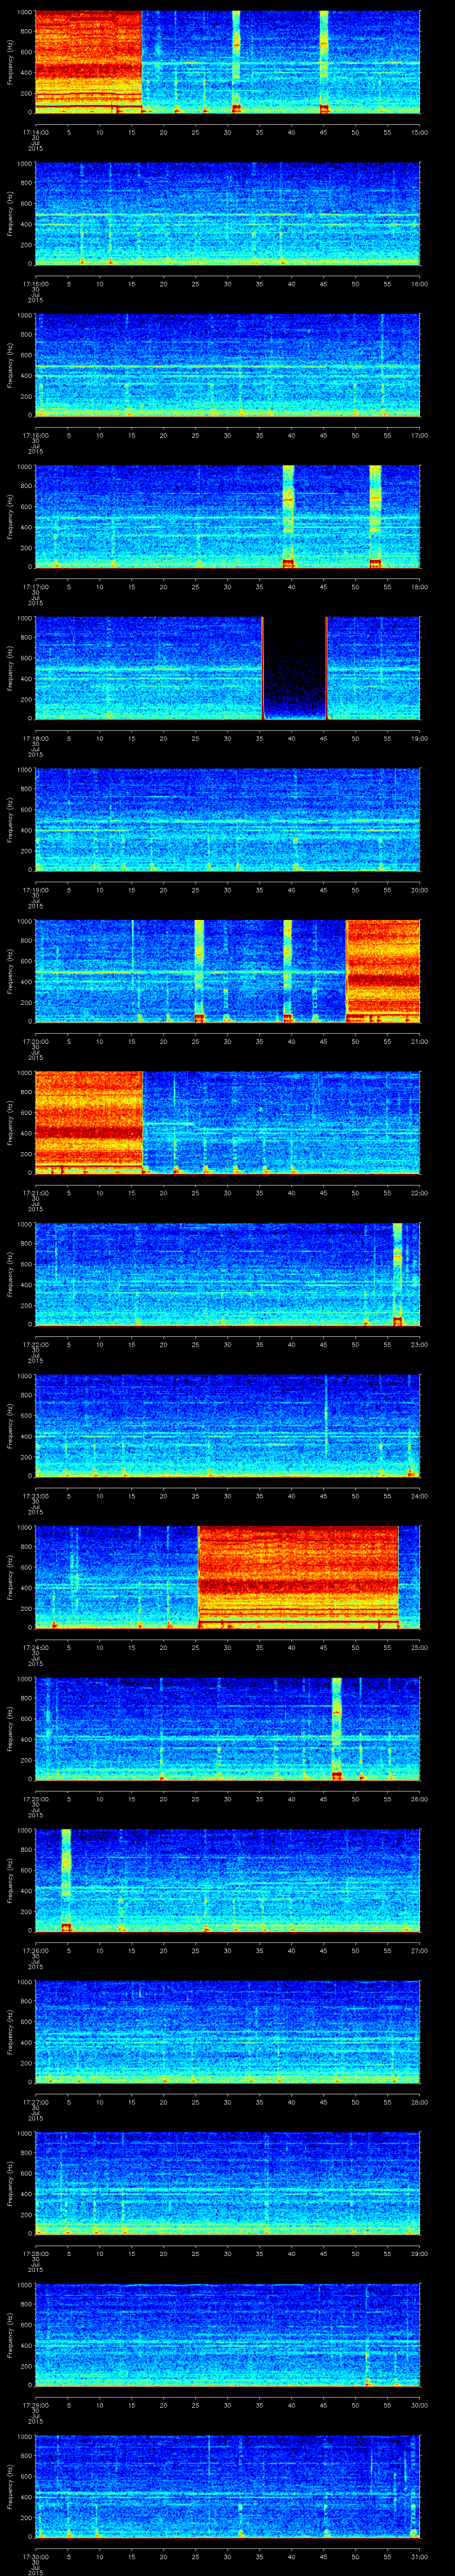Click the 17:29:00 start time label
455x2576 pixels.
tap(35, 2405)
